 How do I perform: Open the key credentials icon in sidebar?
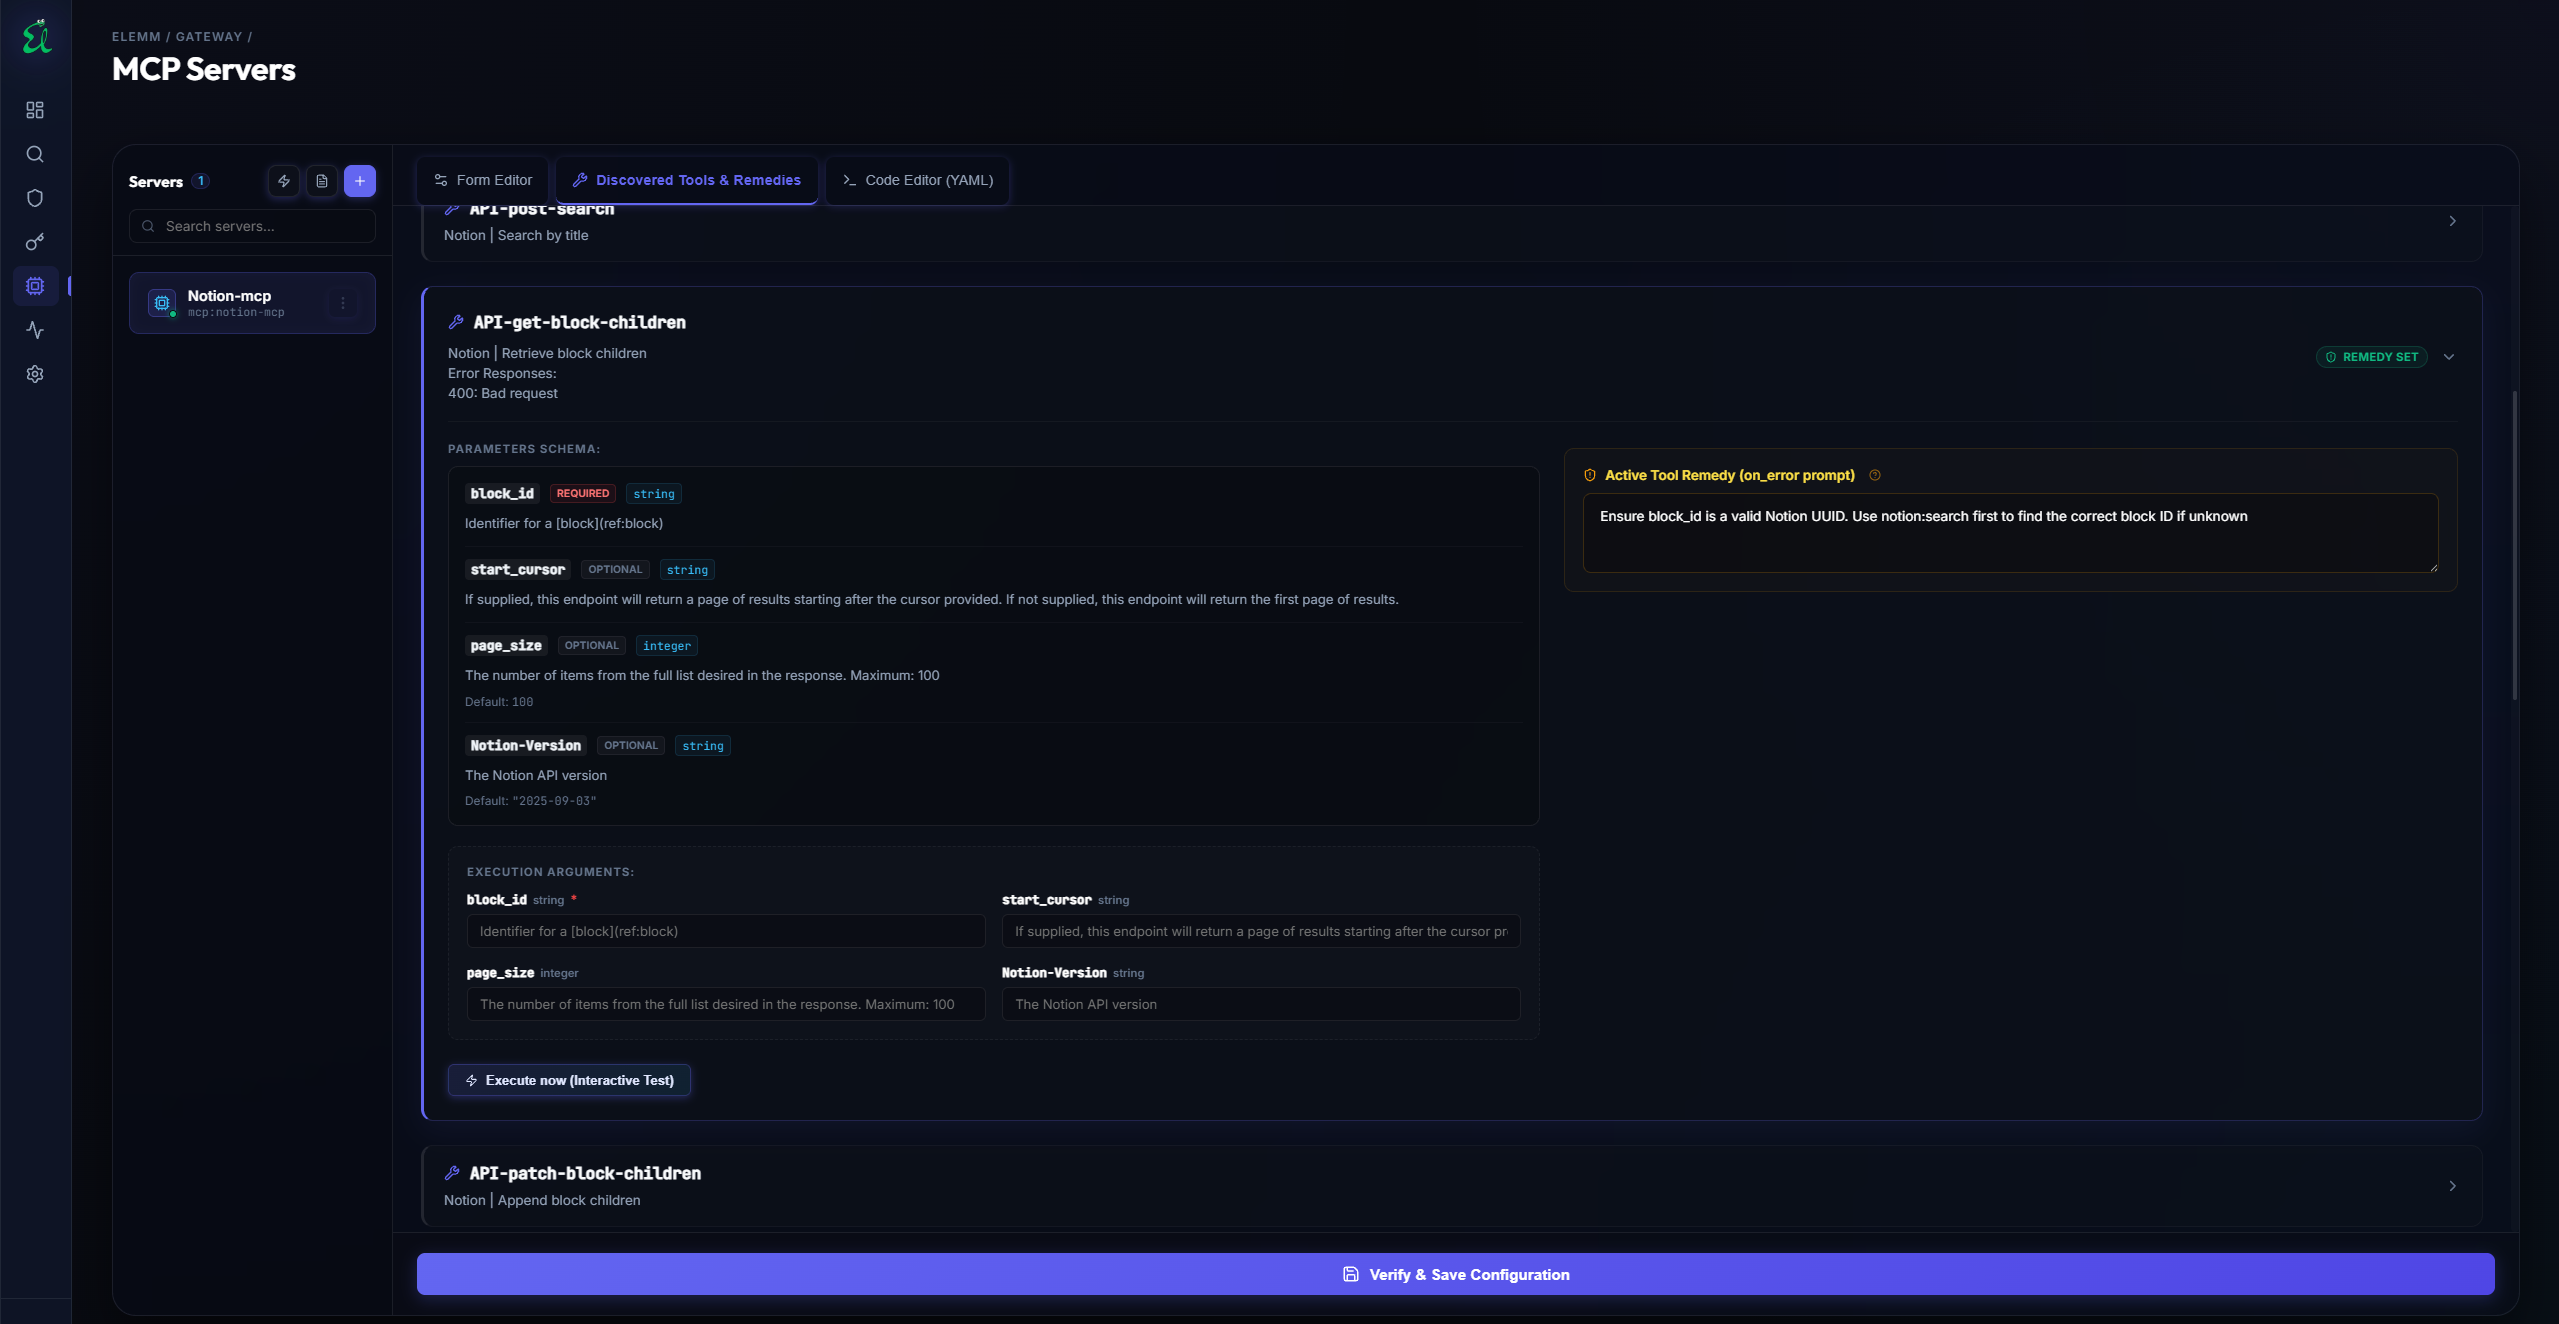pyautogui.click(x=35, y=242)
